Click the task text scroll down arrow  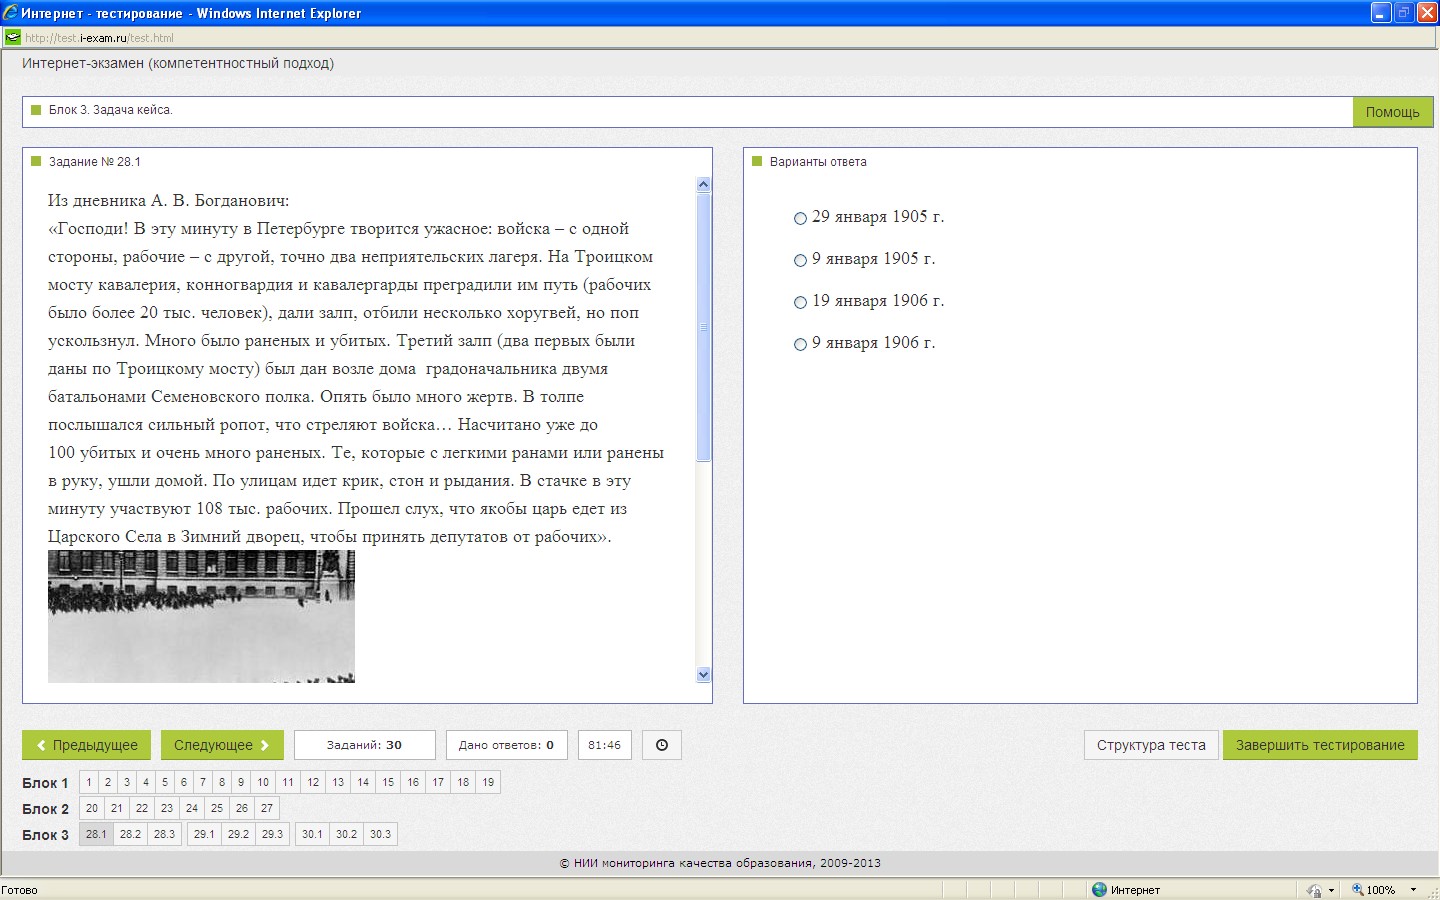point(703,675)
